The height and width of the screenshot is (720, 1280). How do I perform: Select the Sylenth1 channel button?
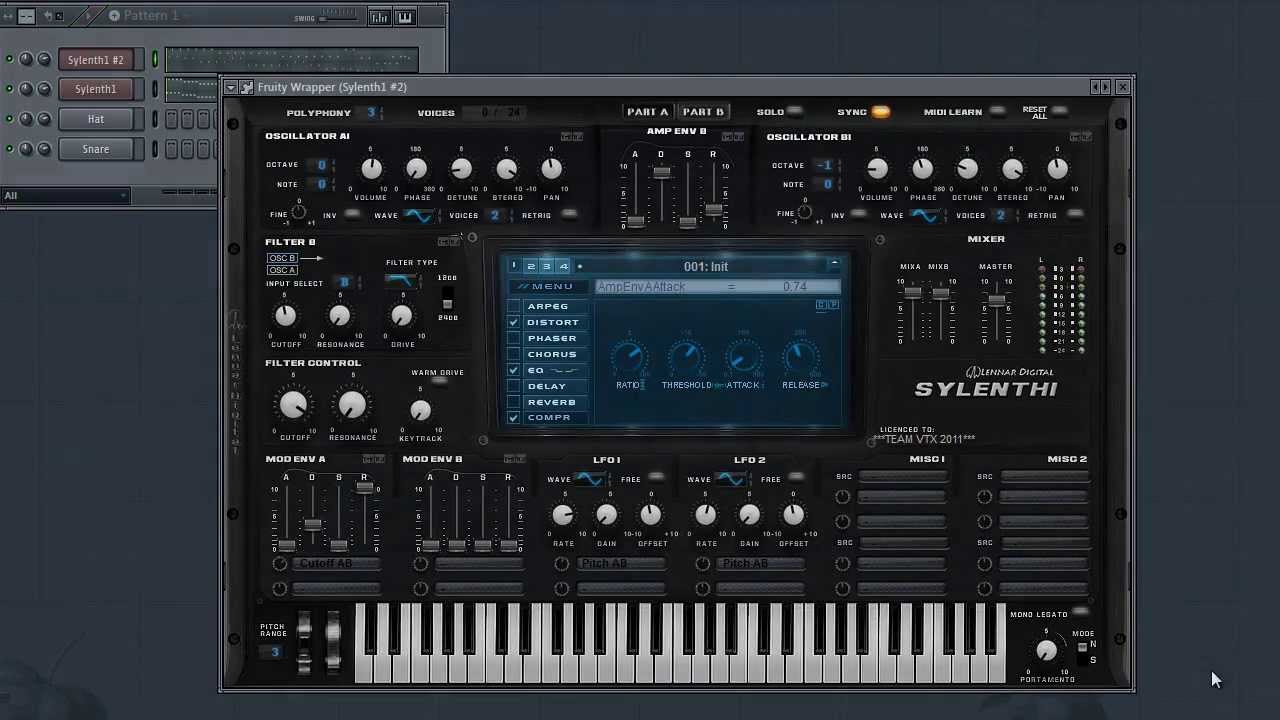coord(96,89)
